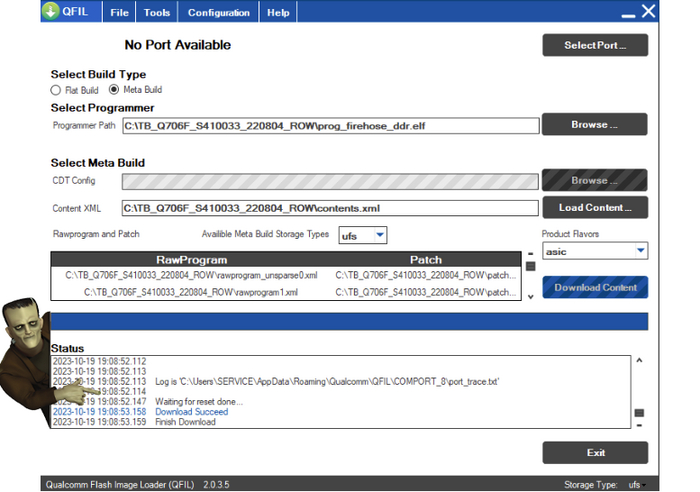
Task: Open the Configuration menu
Action: (219, 13)
